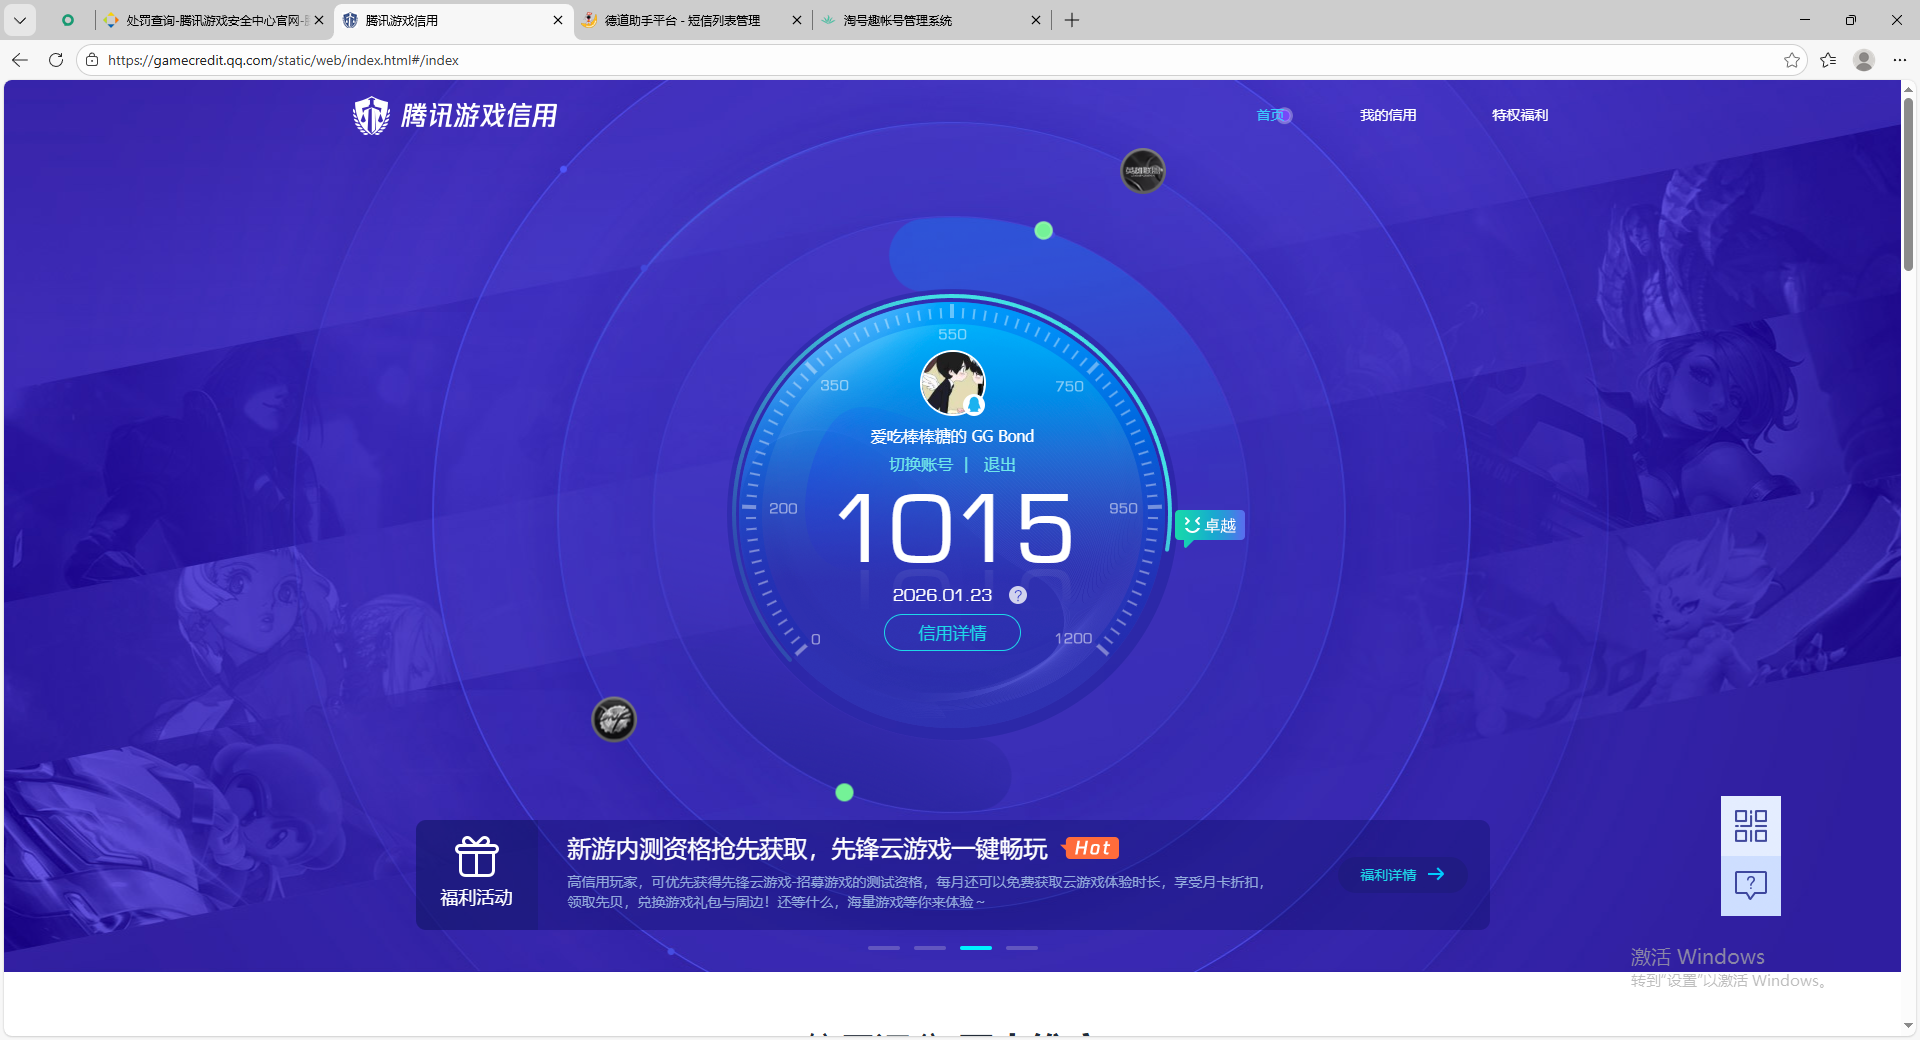Click the browser refresh icon
Viewport: 1920px width, 1040px height.
56,60
